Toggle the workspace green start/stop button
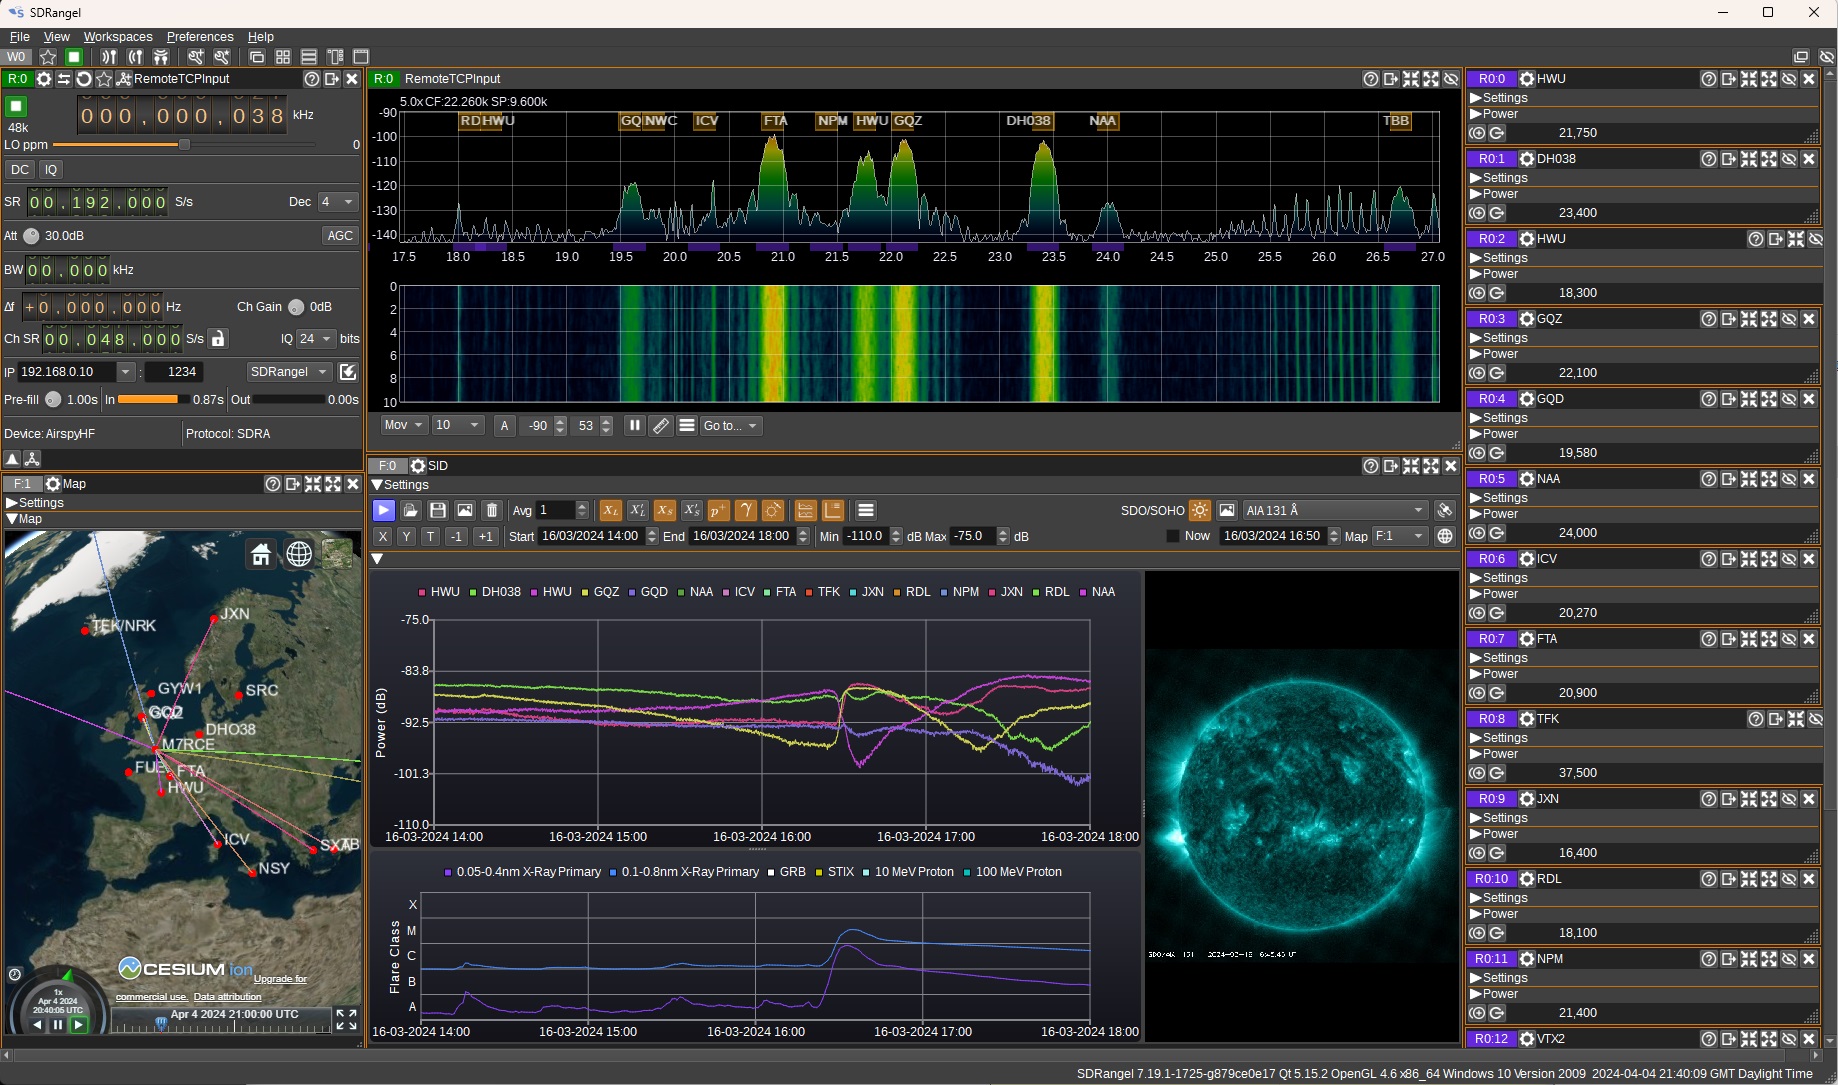The image size is (1838, 1085). click(x=74, y=57)
